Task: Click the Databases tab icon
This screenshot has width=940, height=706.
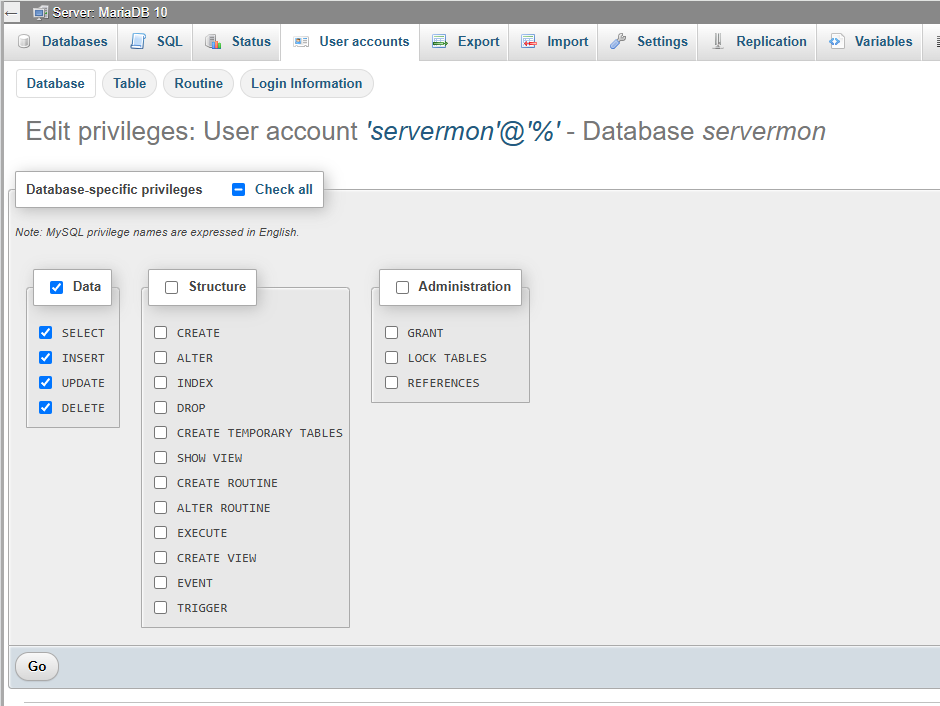Action: 24,41
